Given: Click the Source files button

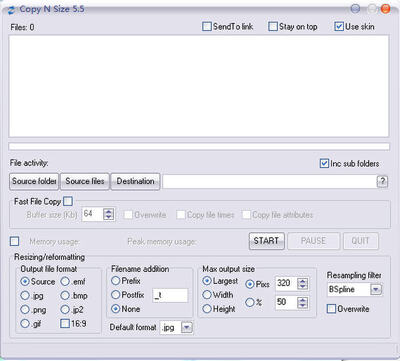Looking at the screenshot, I should click(85, 182).
